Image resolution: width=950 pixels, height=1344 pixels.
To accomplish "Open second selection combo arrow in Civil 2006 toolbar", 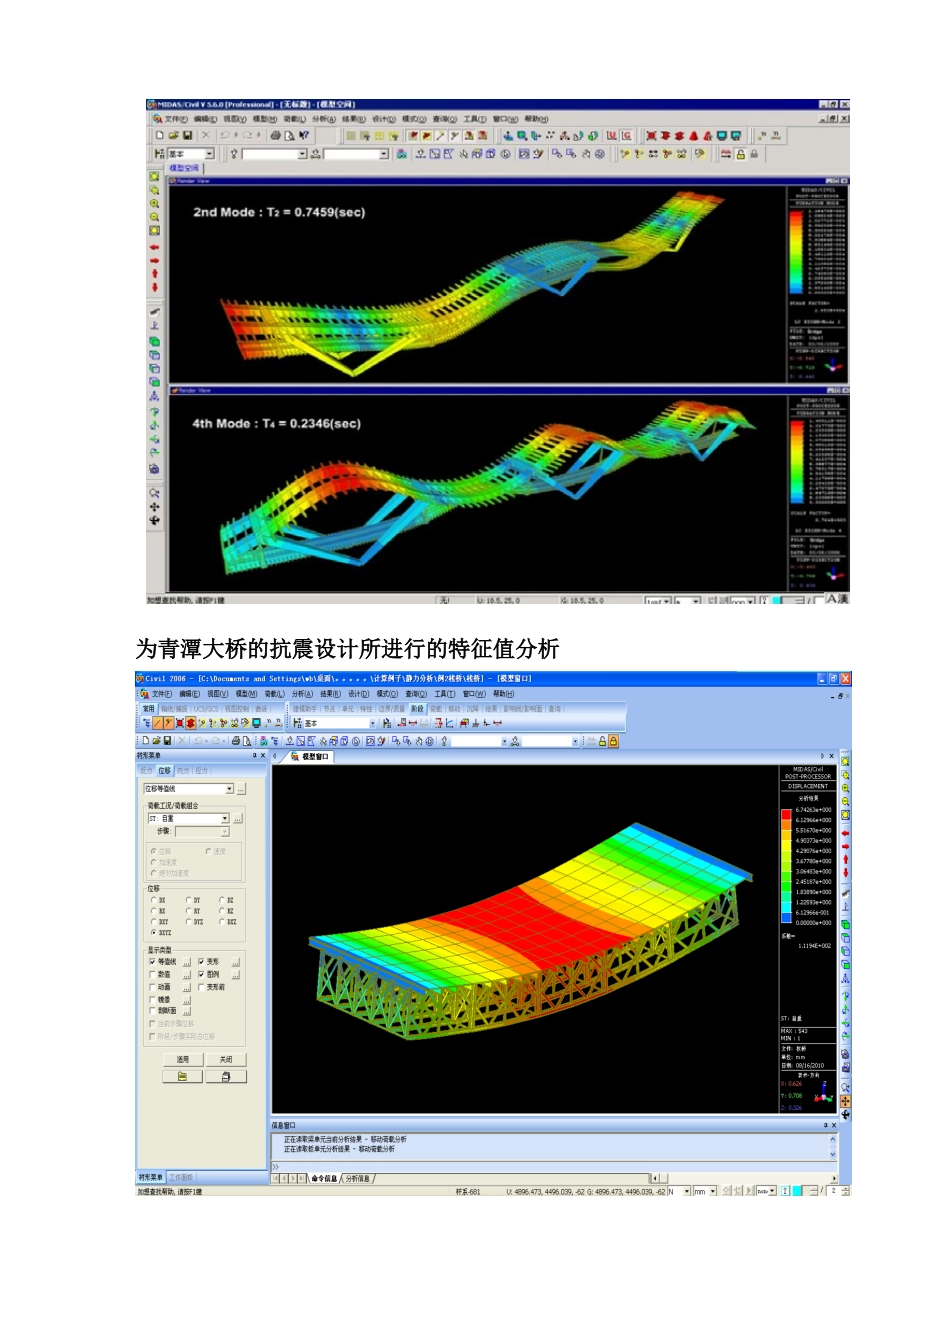I will click(575, 741).
